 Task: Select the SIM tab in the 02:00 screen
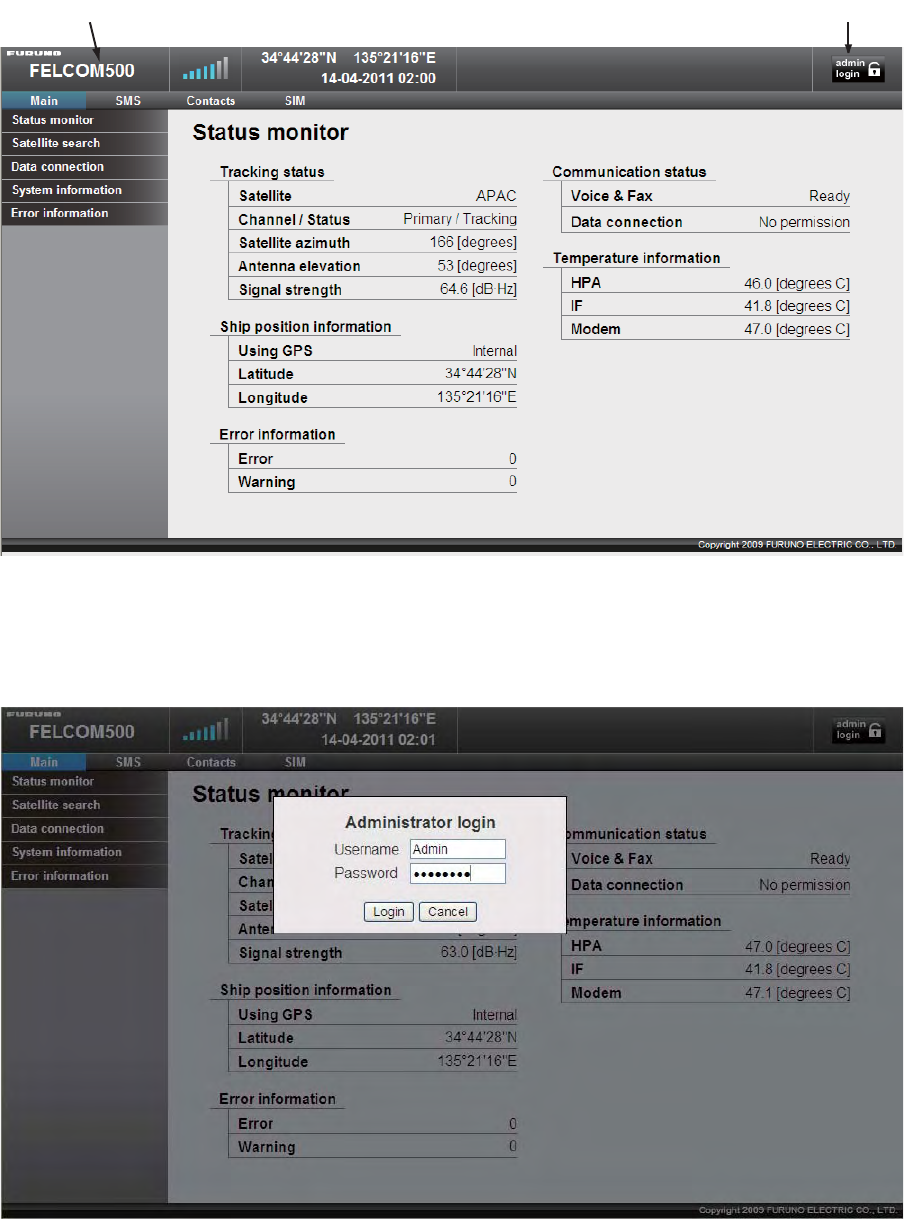pyautogui.click(x=295, y=101)
